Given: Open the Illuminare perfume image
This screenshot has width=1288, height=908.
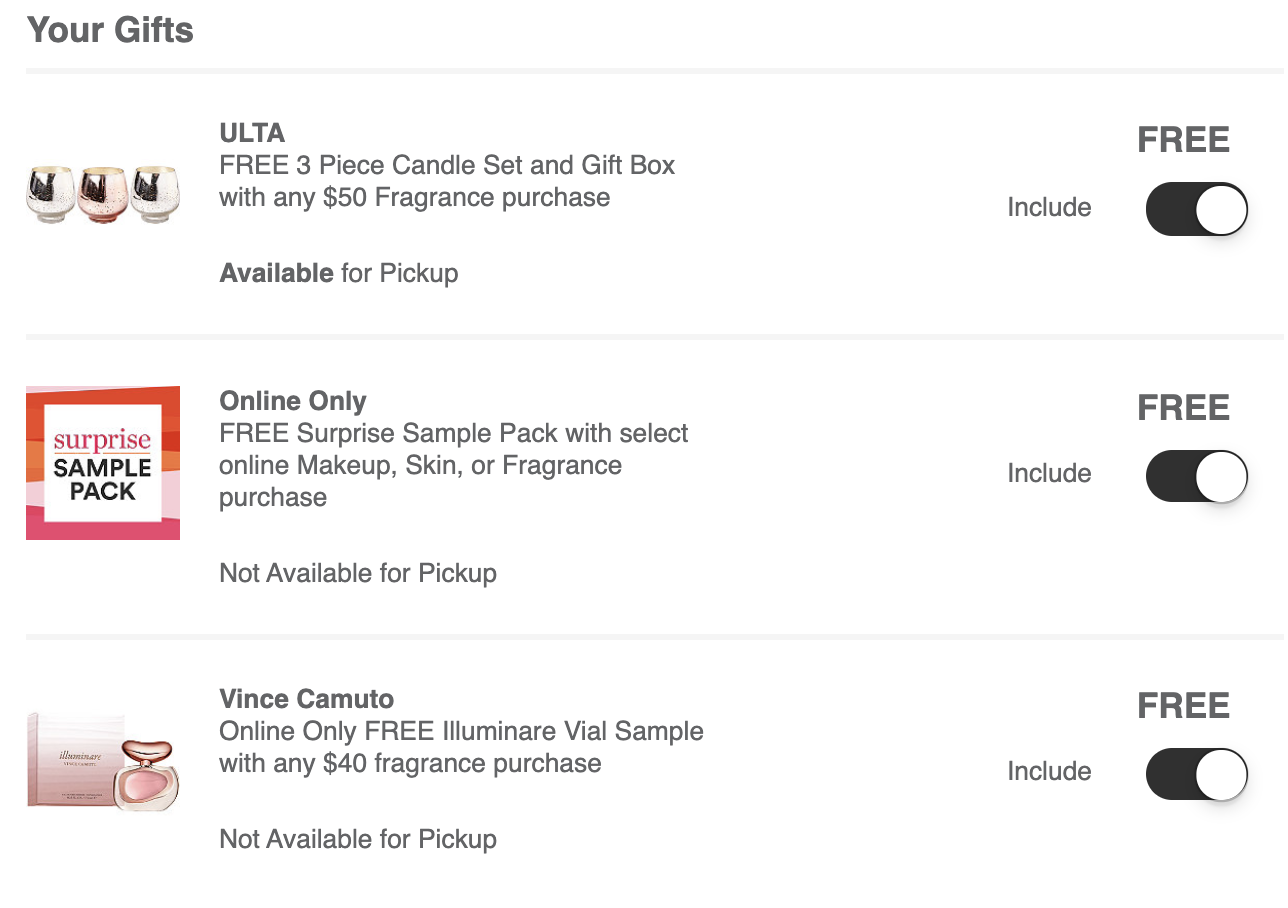Looking at the screenshot, I should pos(103,761).
